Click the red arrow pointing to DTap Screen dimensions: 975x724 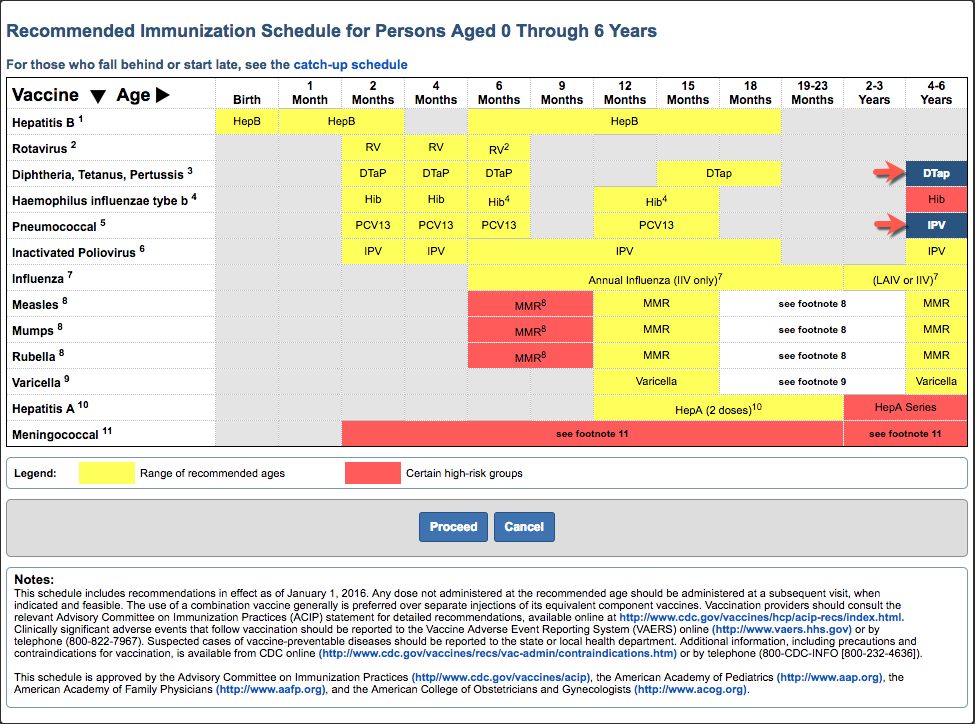click(x=890, y=173)
